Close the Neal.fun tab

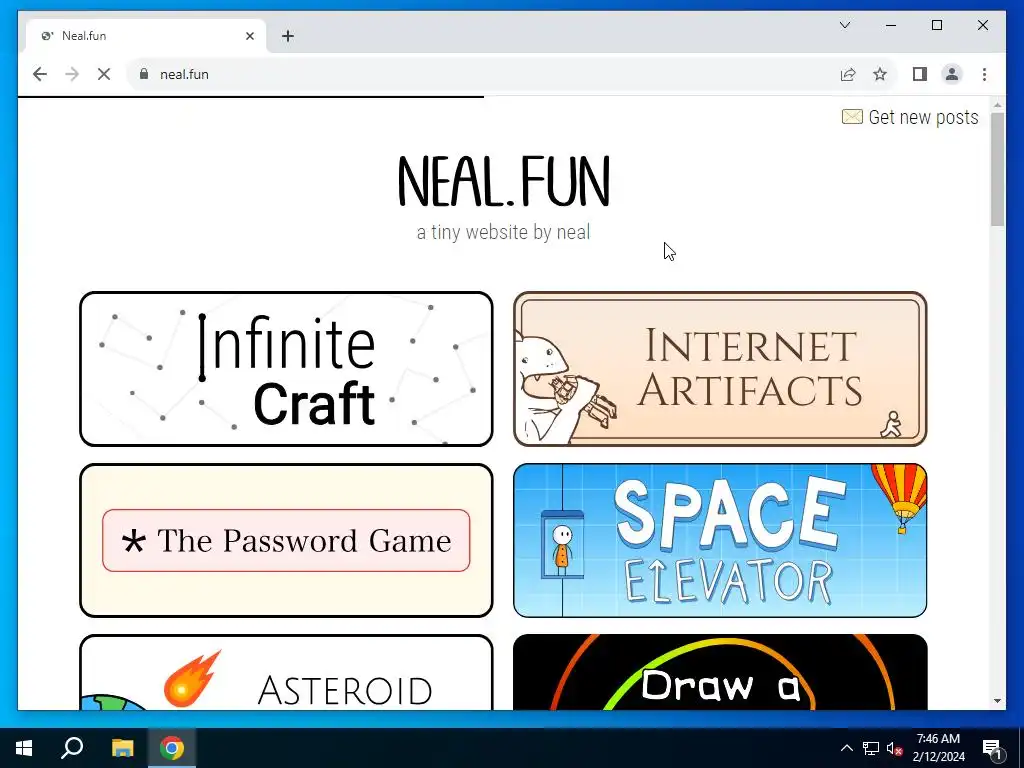[x=249, y=36]
